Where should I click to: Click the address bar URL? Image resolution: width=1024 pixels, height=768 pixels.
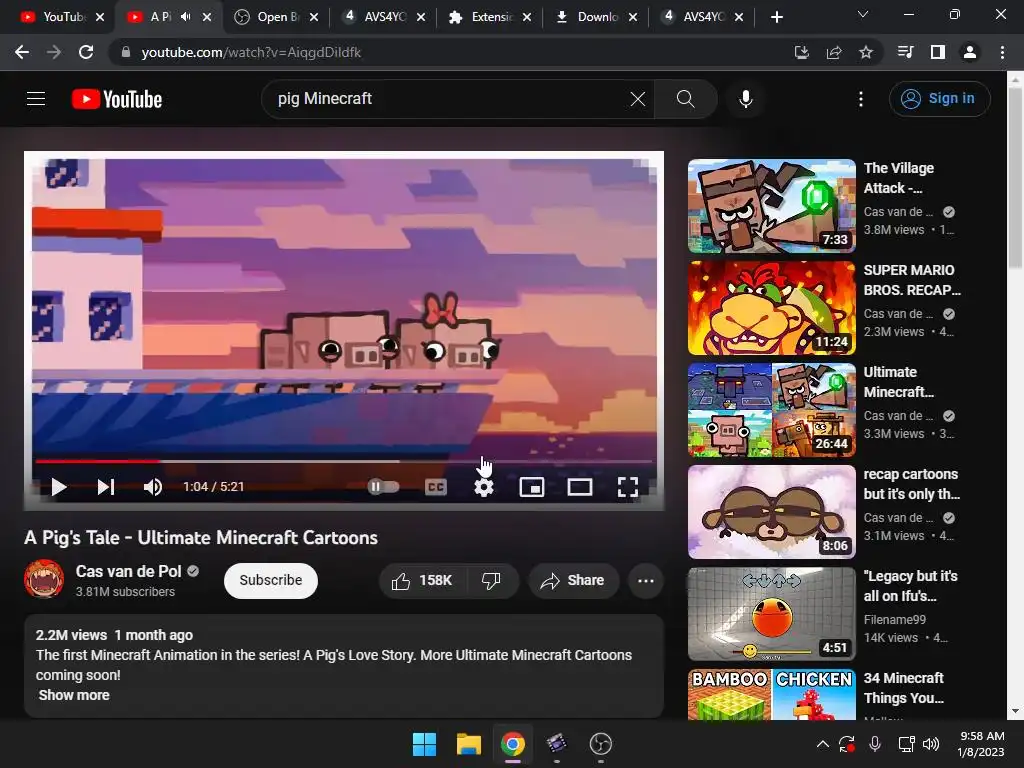251,52
